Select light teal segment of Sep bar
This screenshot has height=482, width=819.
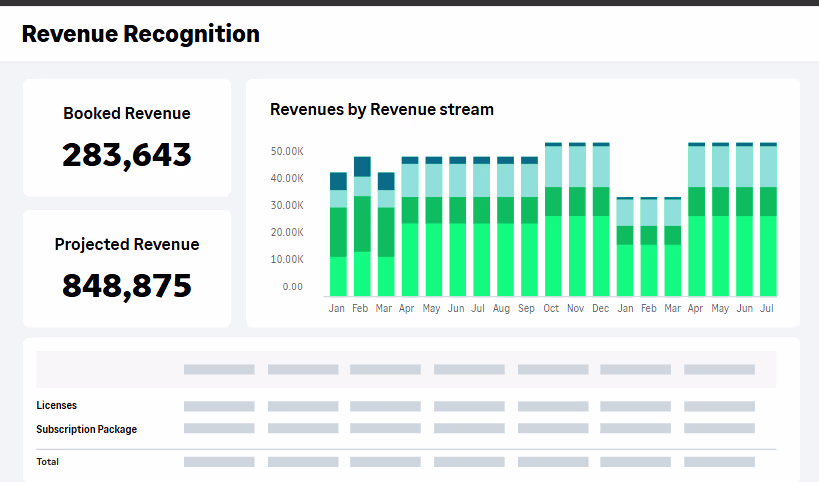(529, 180)
